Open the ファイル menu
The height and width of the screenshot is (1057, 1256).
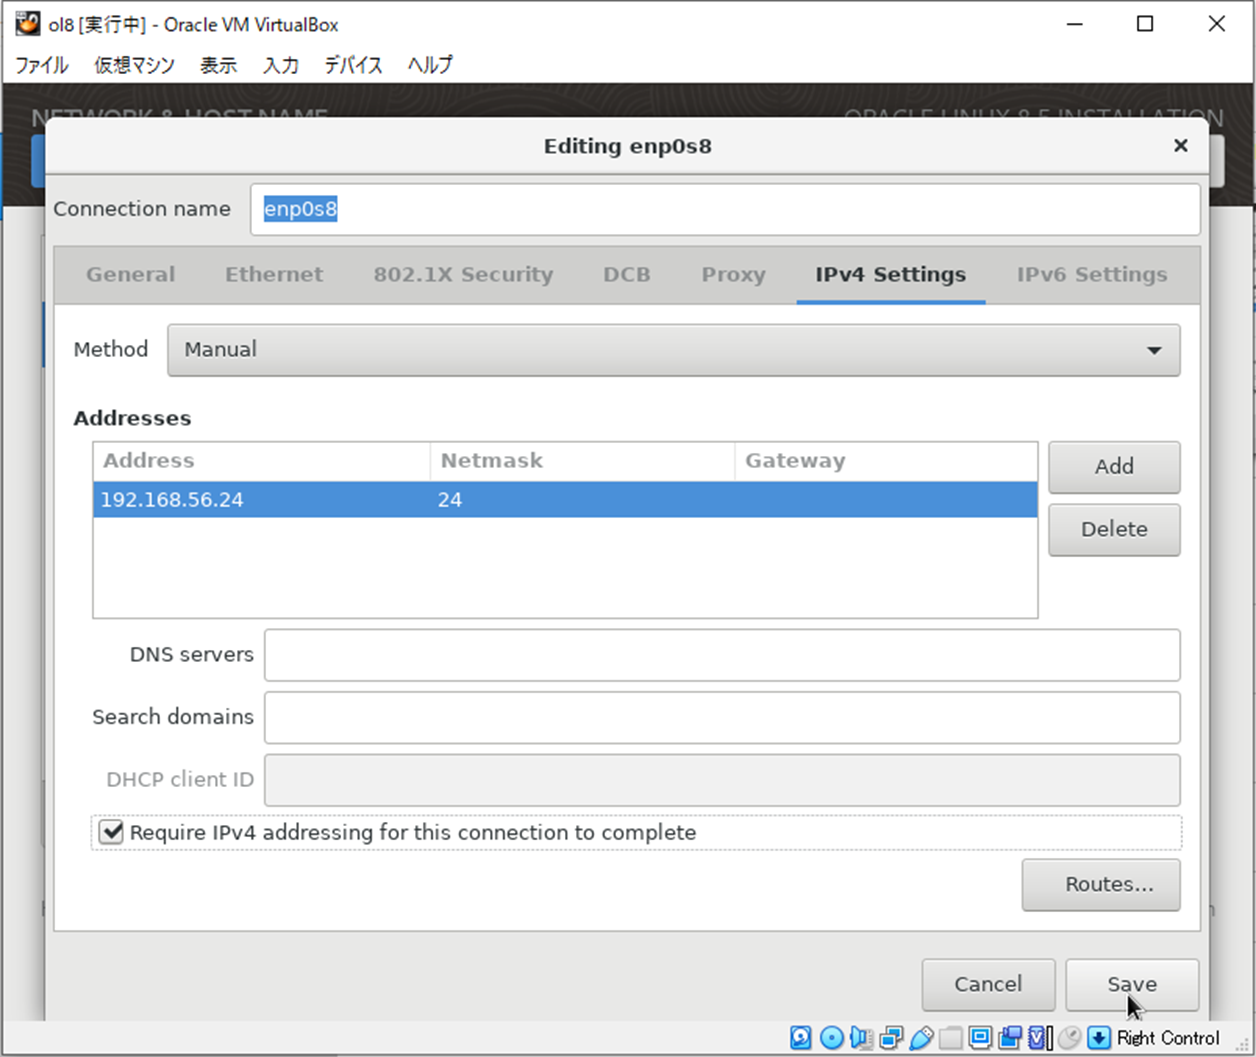click(41, 65)
